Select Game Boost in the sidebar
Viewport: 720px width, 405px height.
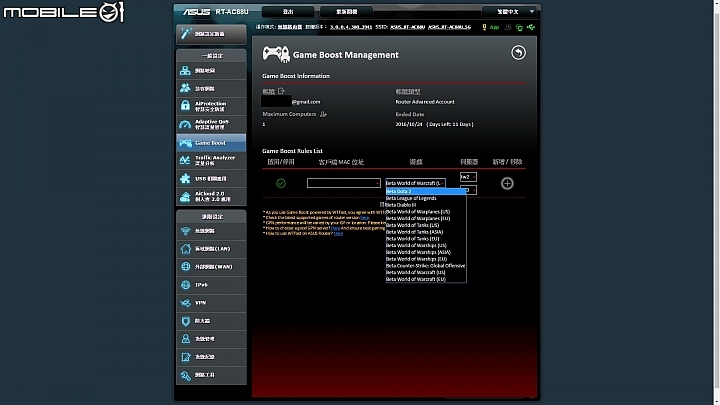click(211, 143)
